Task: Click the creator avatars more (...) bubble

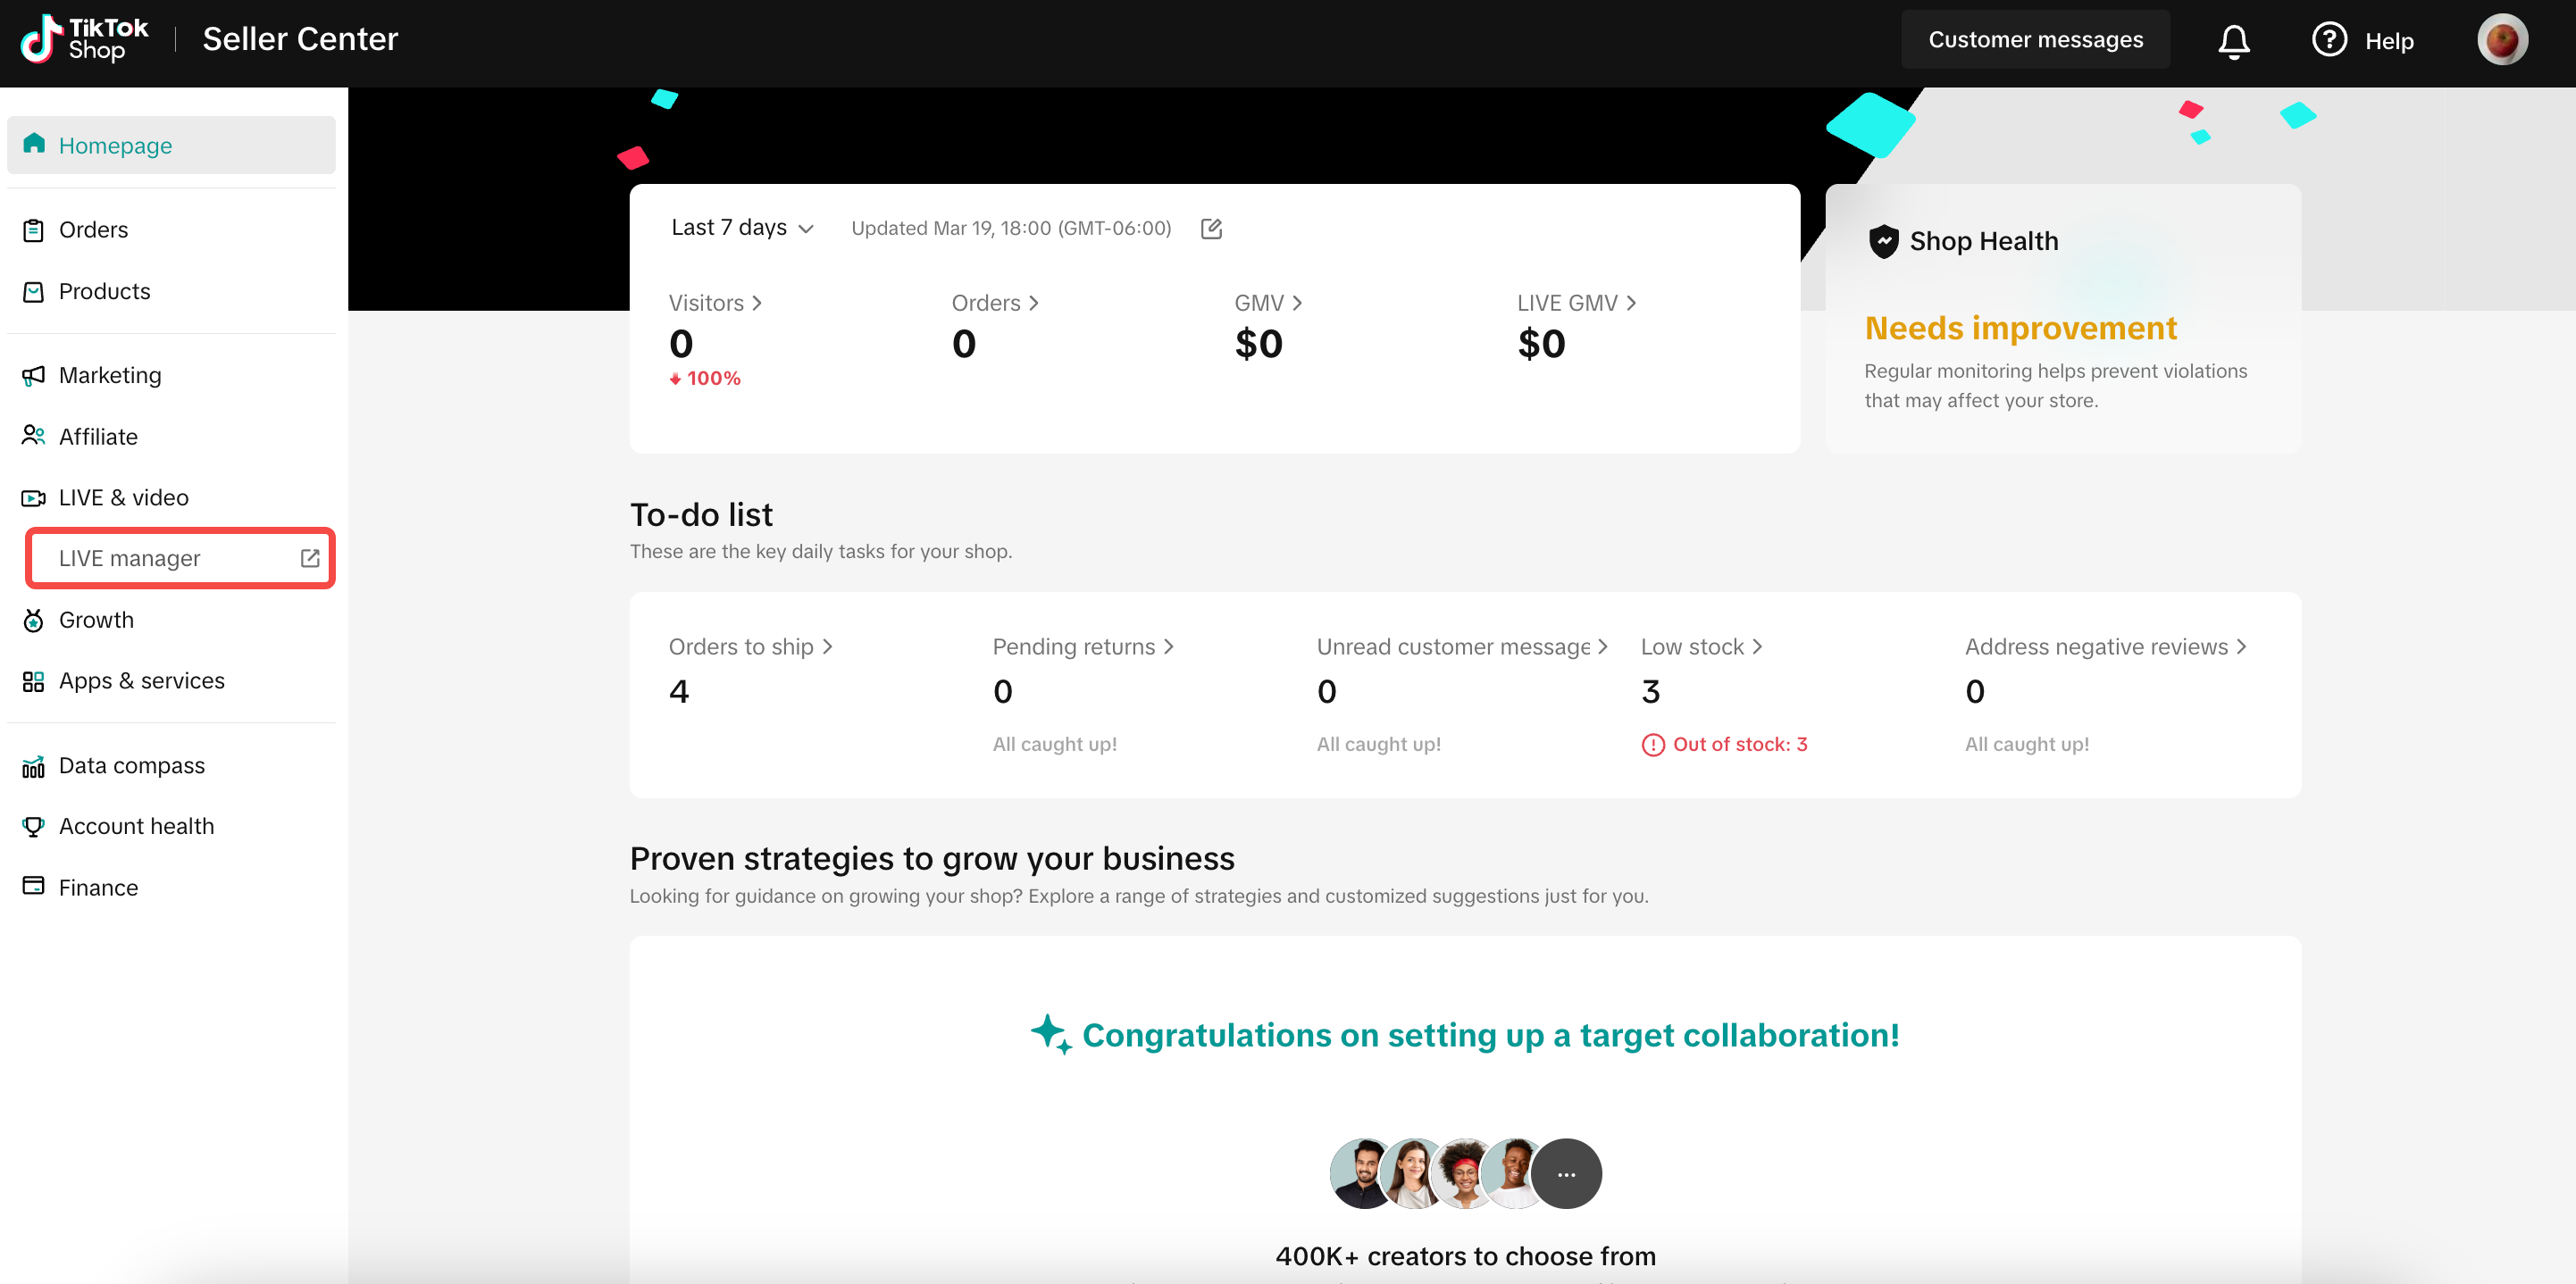Action: [1565, 1173]
